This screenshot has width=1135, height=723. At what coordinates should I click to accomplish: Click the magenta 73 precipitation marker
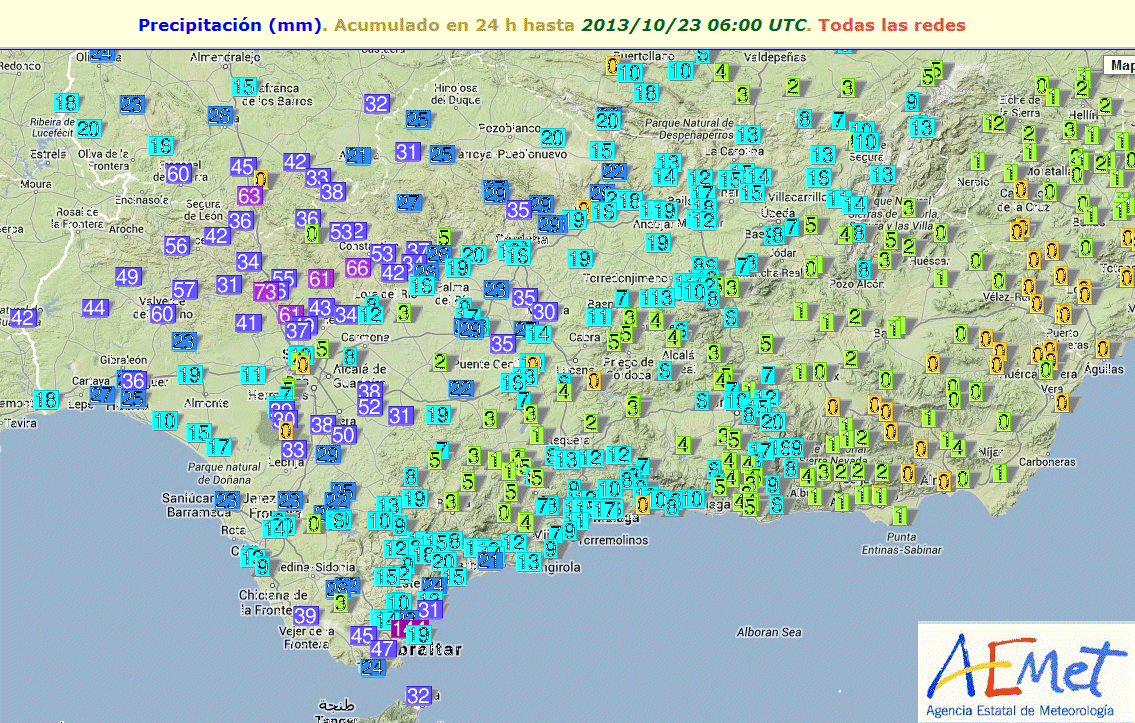(x=265, y=292)
